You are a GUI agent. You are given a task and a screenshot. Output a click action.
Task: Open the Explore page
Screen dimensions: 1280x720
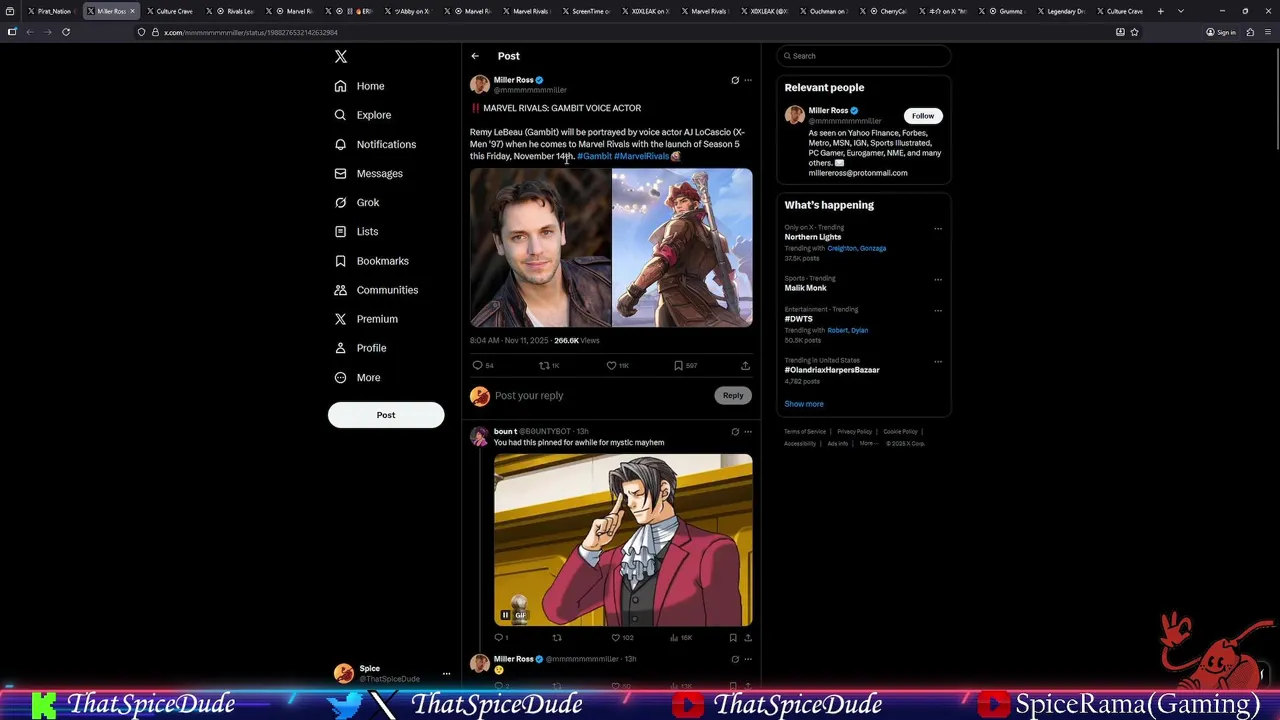tap(363, 115)
